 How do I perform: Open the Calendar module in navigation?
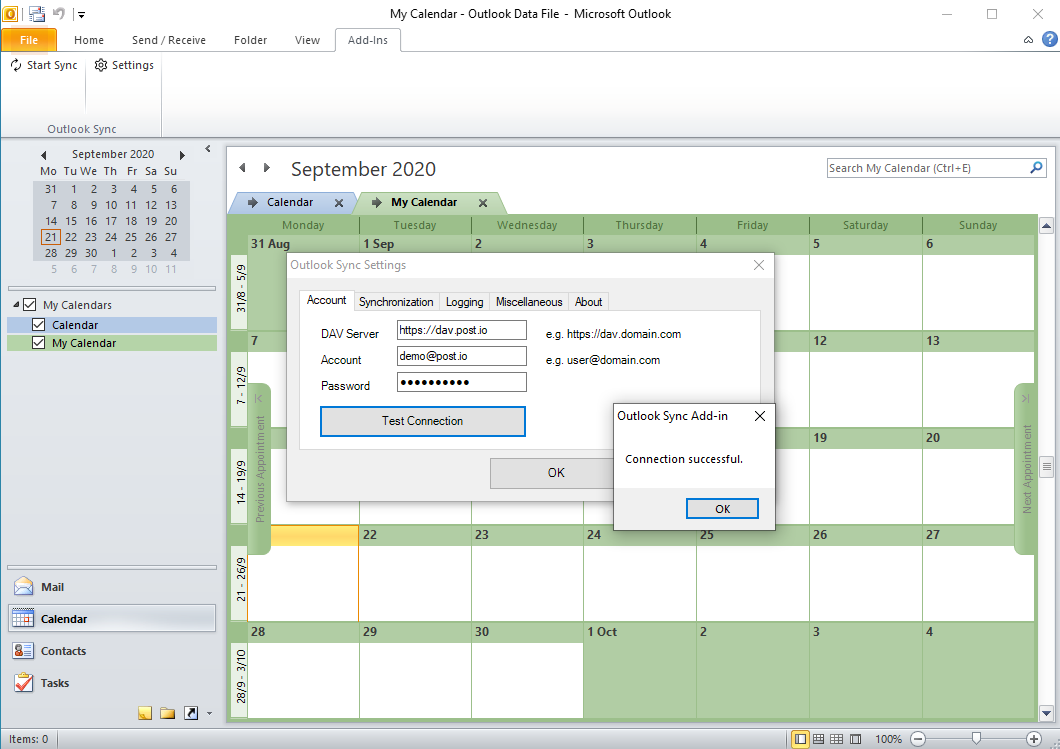(112, 619)
